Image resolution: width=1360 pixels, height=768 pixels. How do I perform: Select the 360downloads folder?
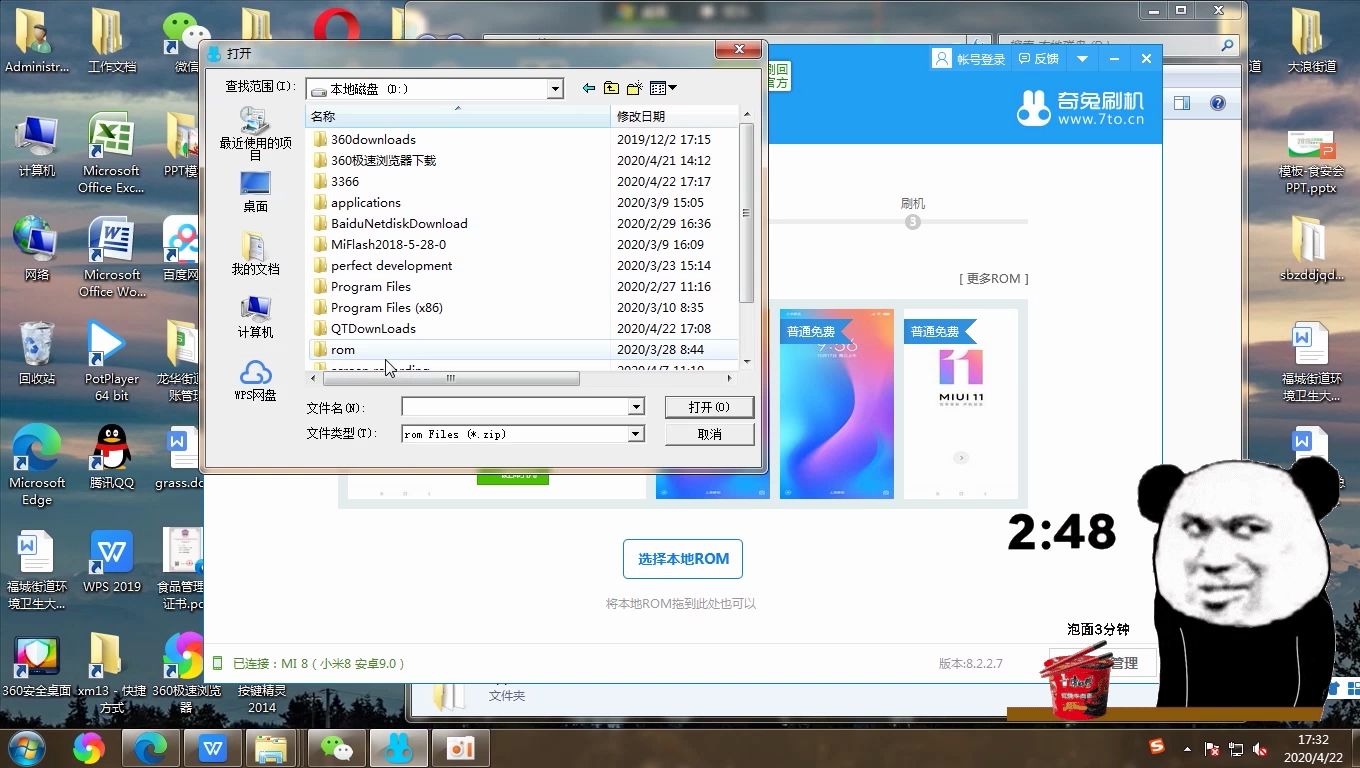click(373, 139)
